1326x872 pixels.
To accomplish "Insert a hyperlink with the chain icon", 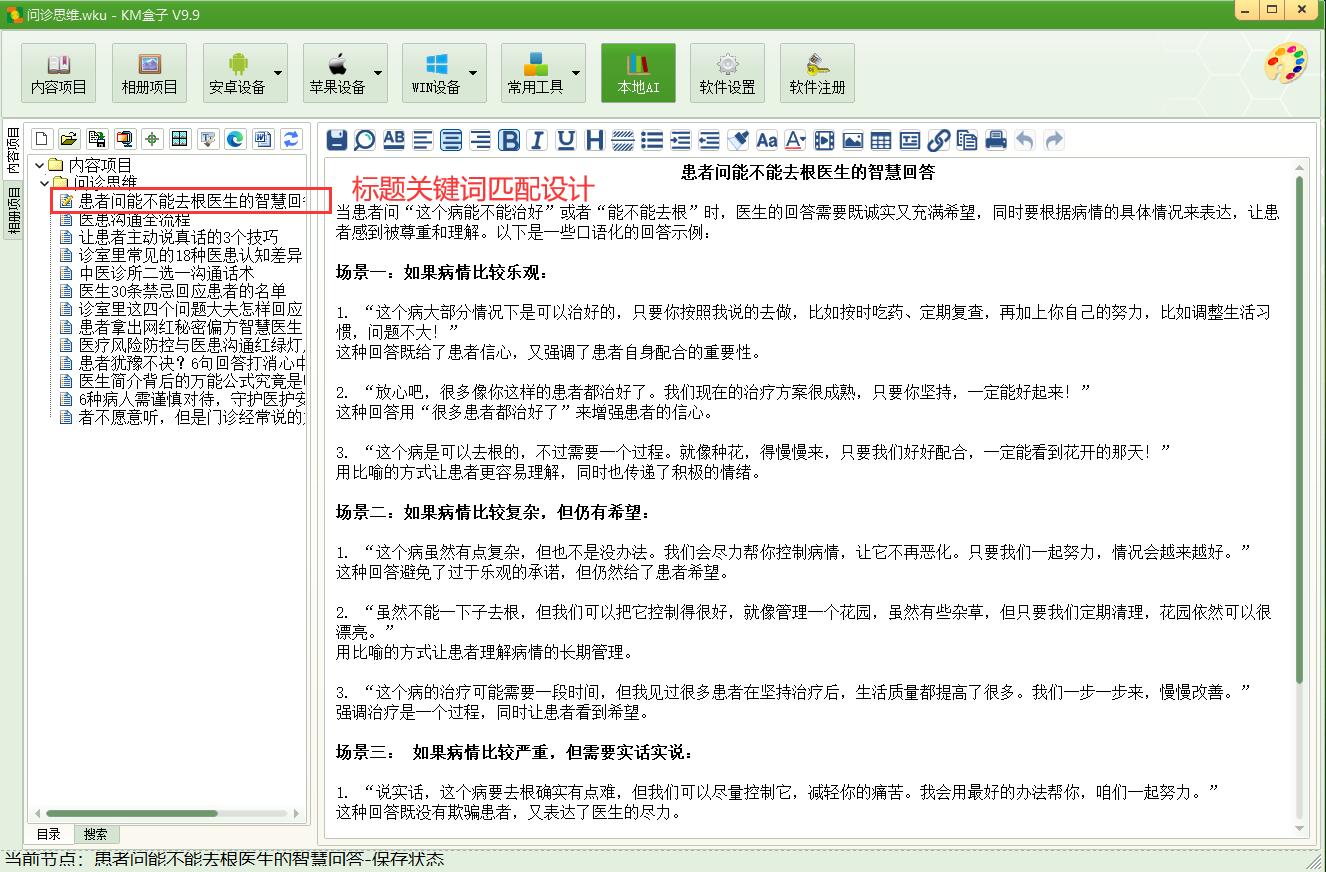I will [938, 140].
